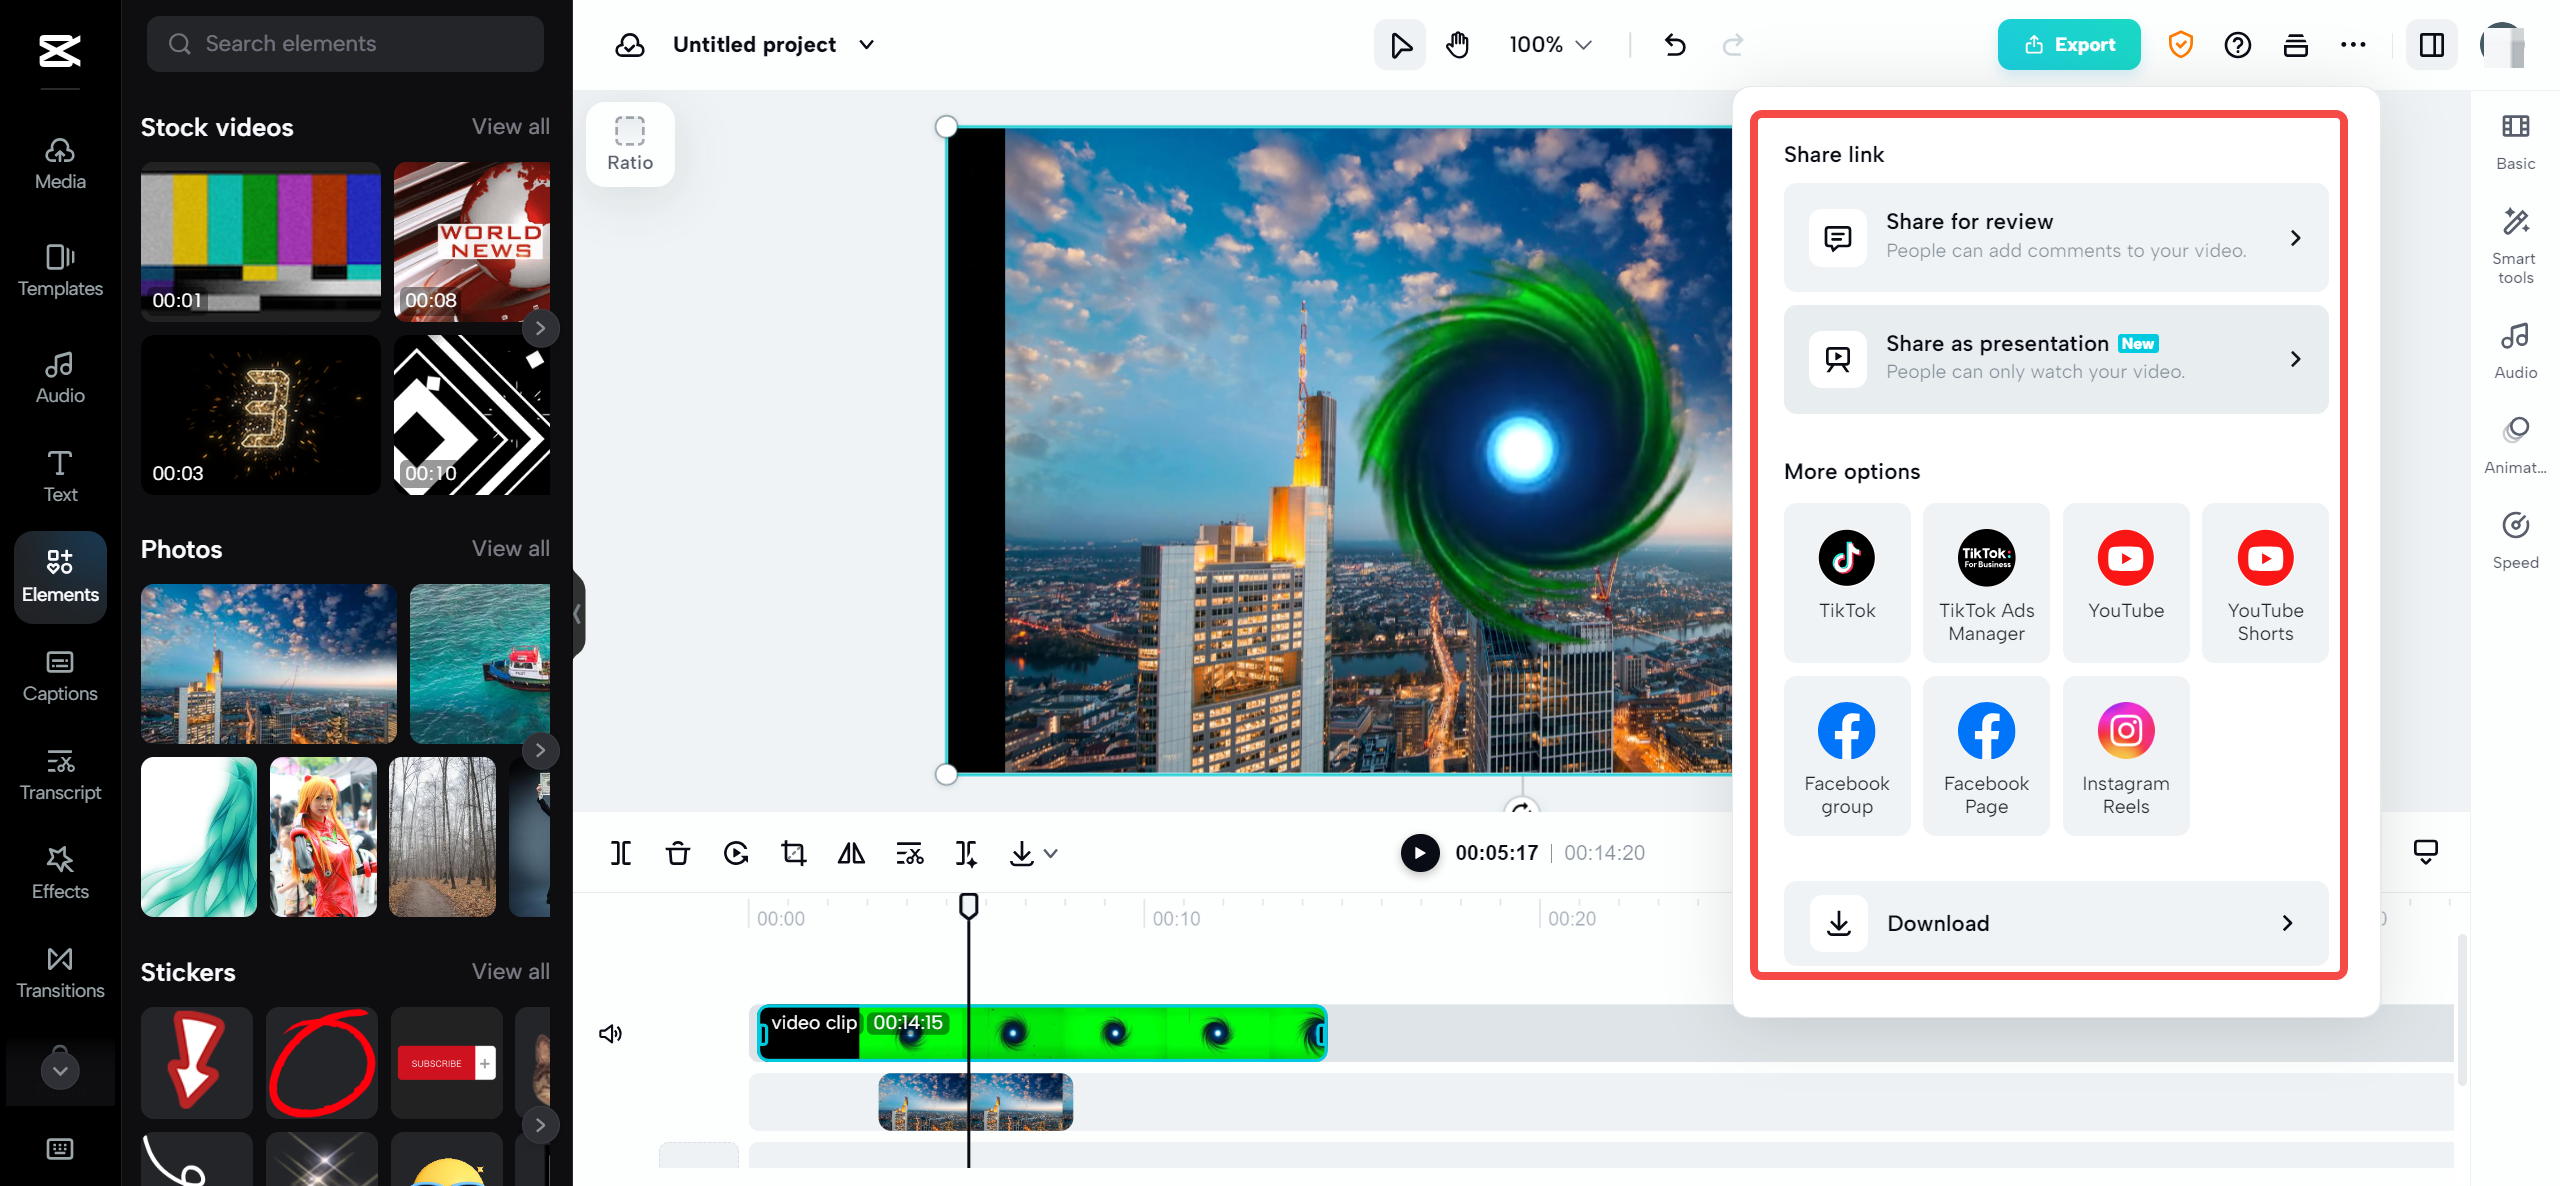
Task: Click Export button to publish project
Action: click(x=2069, y=44)
